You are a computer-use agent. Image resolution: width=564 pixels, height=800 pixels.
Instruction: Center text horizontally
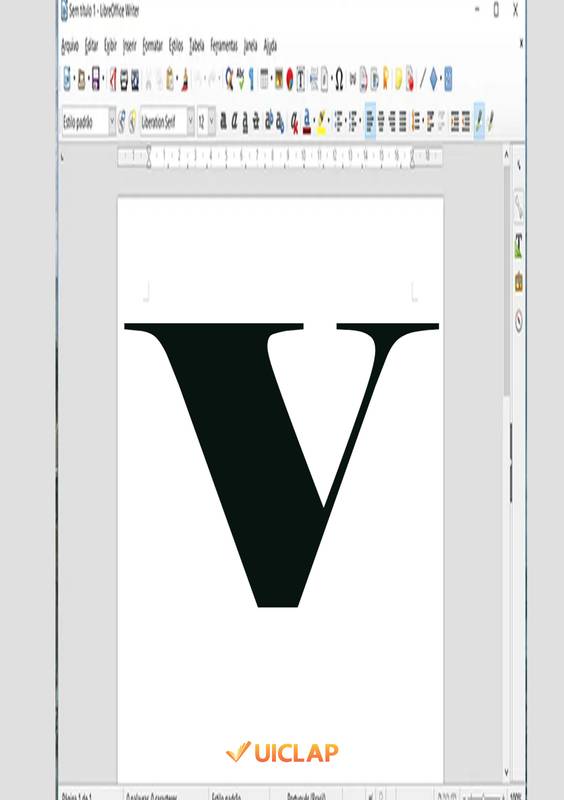click(381, 122)
